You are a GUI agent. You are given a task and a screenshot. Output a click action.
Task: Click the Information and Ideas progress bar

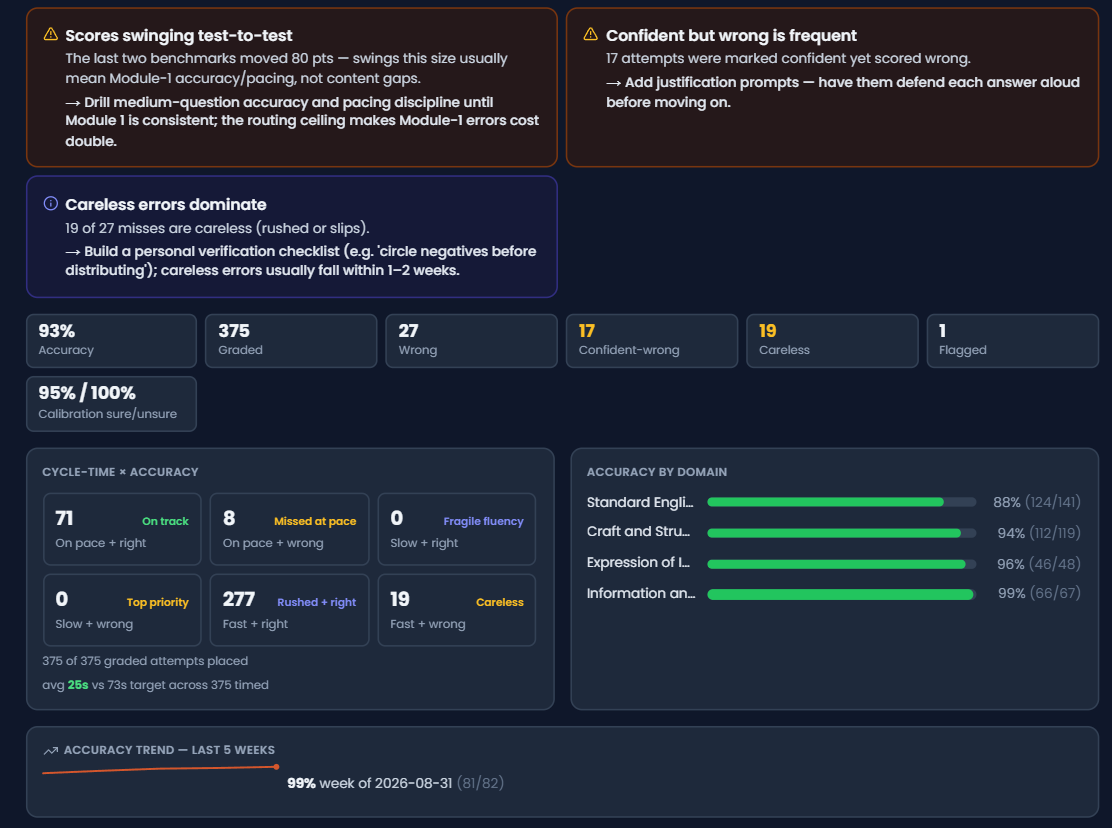(x=842, y=595)
